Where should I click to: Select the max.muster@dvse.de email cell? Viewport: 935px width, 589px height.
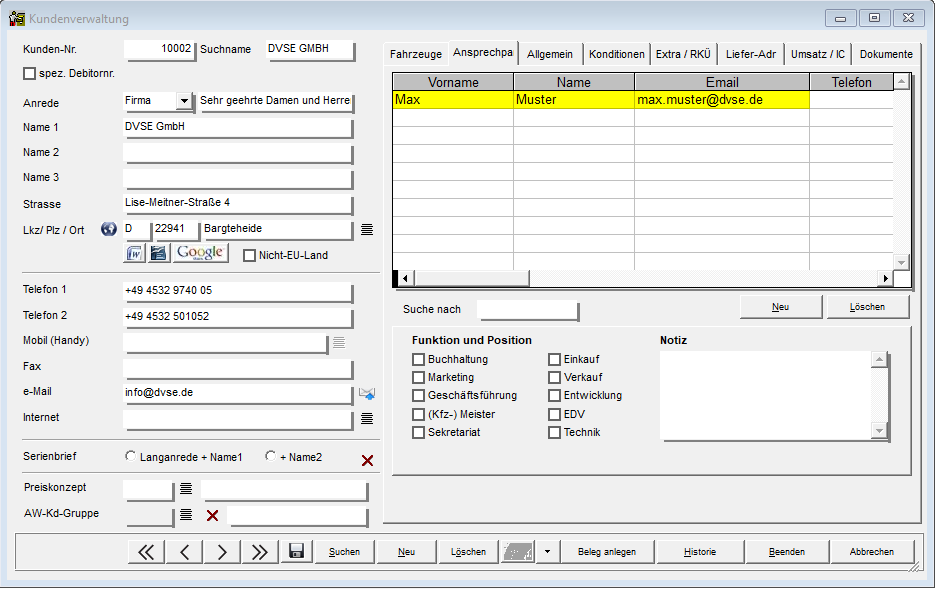[722, 100]
